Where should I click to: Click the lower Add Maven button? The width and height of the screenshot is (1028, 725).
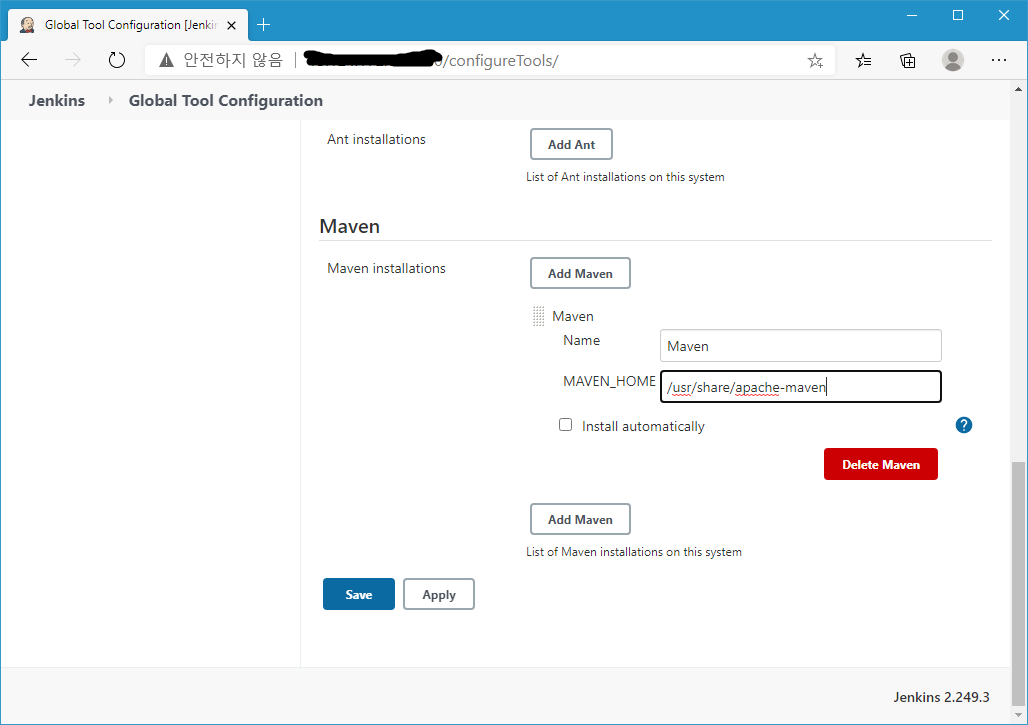(x=580, y=519)
